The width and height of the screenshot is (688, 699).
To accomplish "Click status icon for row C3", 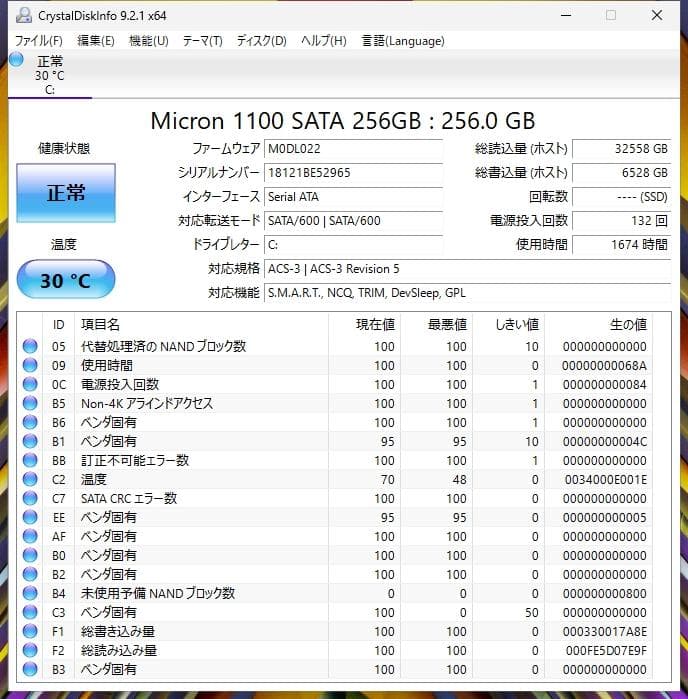I will point(30,612).
